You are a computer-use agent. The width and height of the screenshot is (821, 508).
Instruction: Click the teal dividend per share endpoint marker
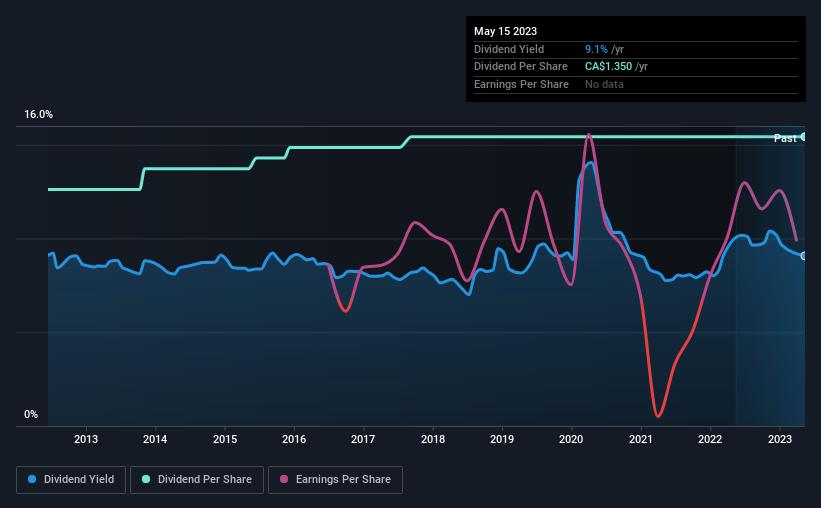click(x=803, y=137)
